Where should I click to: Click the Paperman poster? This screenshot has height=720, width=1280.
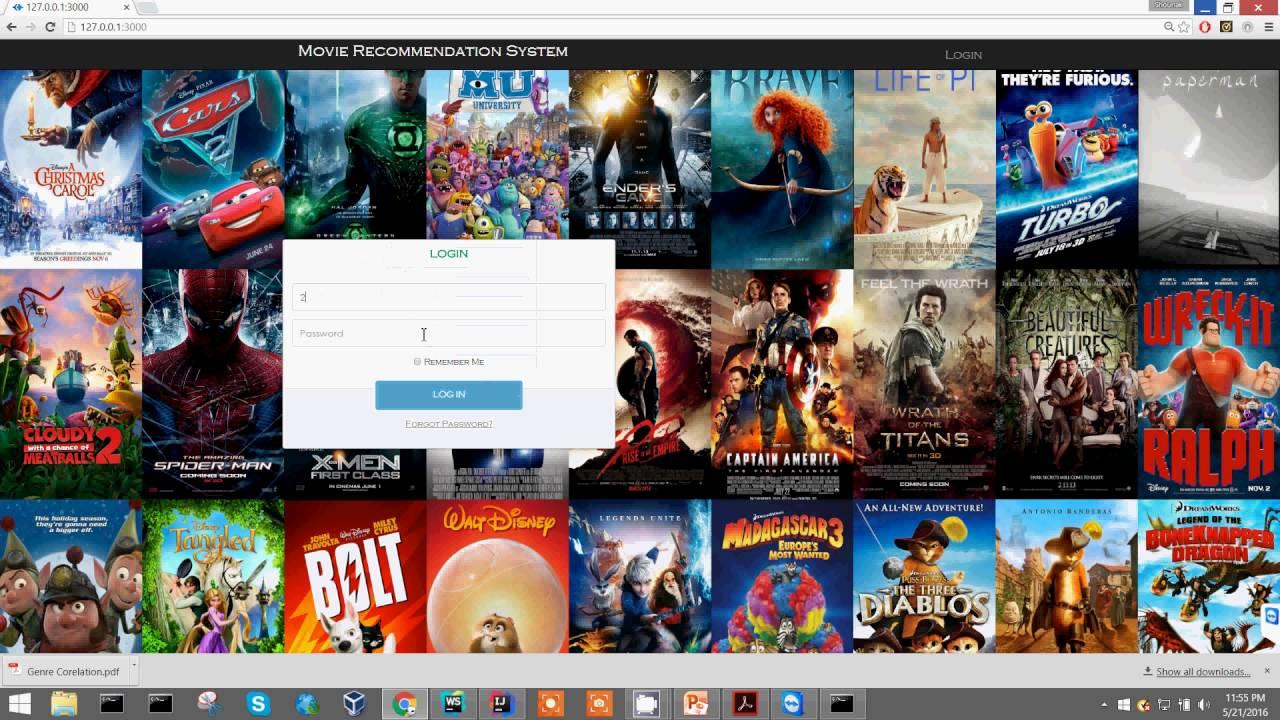tap(1209, 168)
